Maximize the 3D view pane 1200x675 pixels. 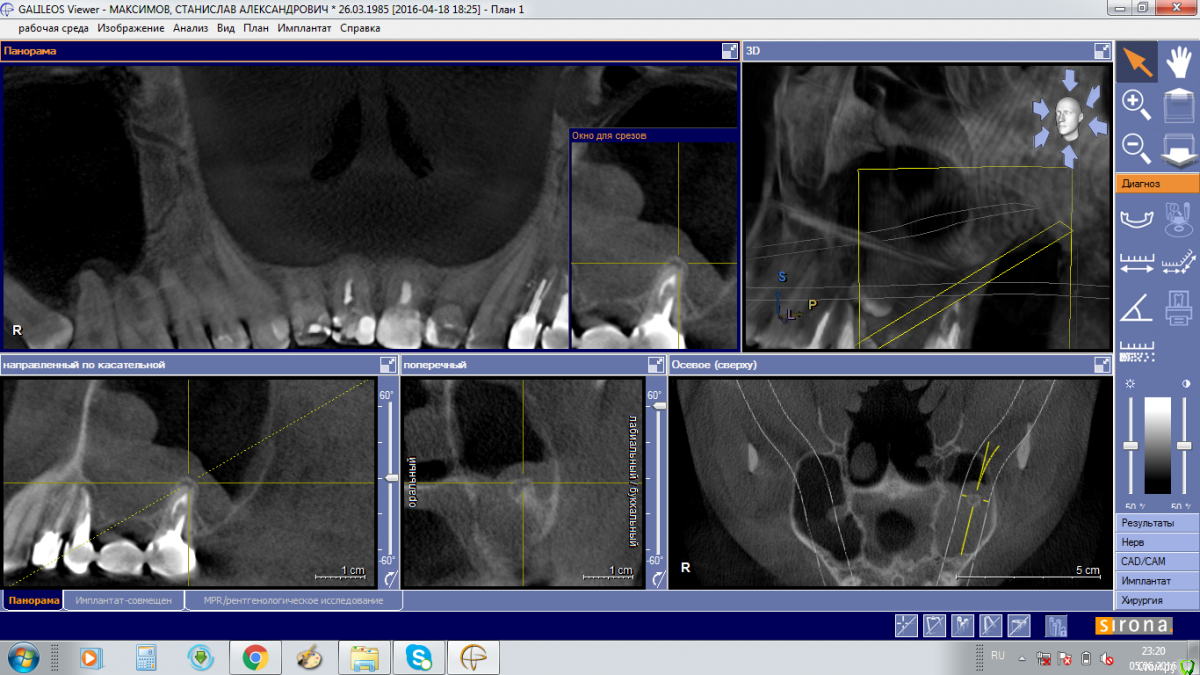tap(1102, 51)
